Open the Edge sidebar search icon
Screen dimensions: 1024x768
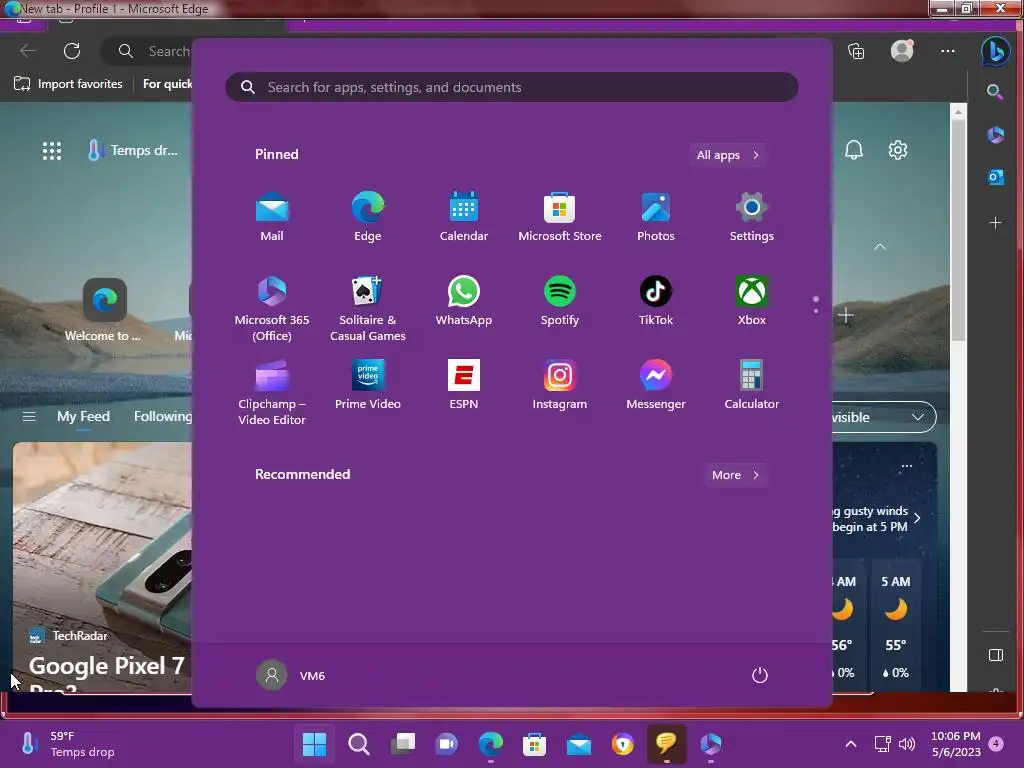click(995, 91)
